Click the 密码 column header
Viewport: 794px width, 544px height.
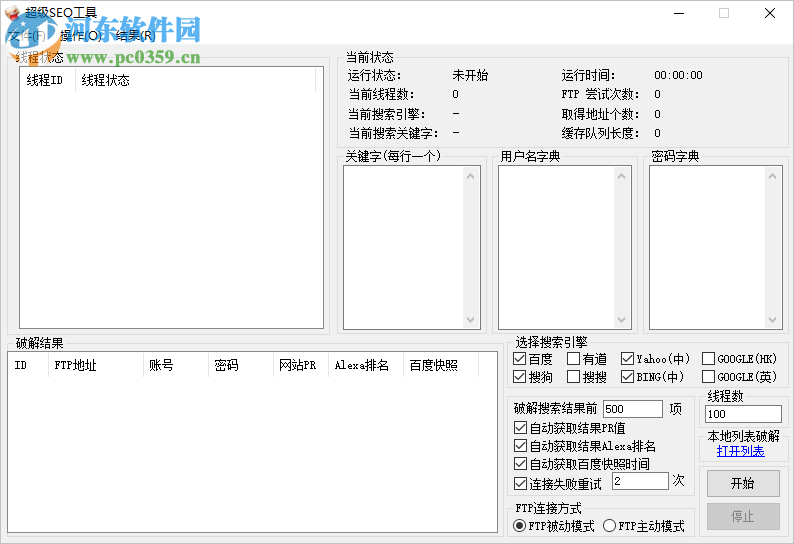coord(241,365)
